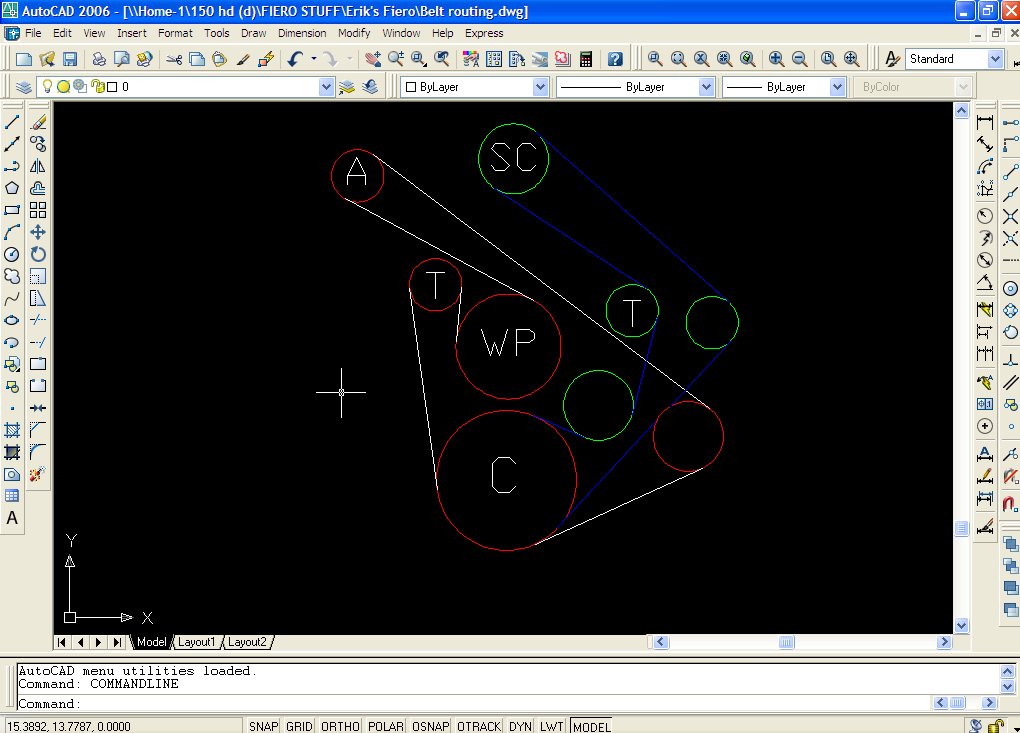The height and width of the screenshot is (733, 1020).
Task: Click the Zoom In toolbar icon
Action: pyautogui.click(x=776, y=59)
